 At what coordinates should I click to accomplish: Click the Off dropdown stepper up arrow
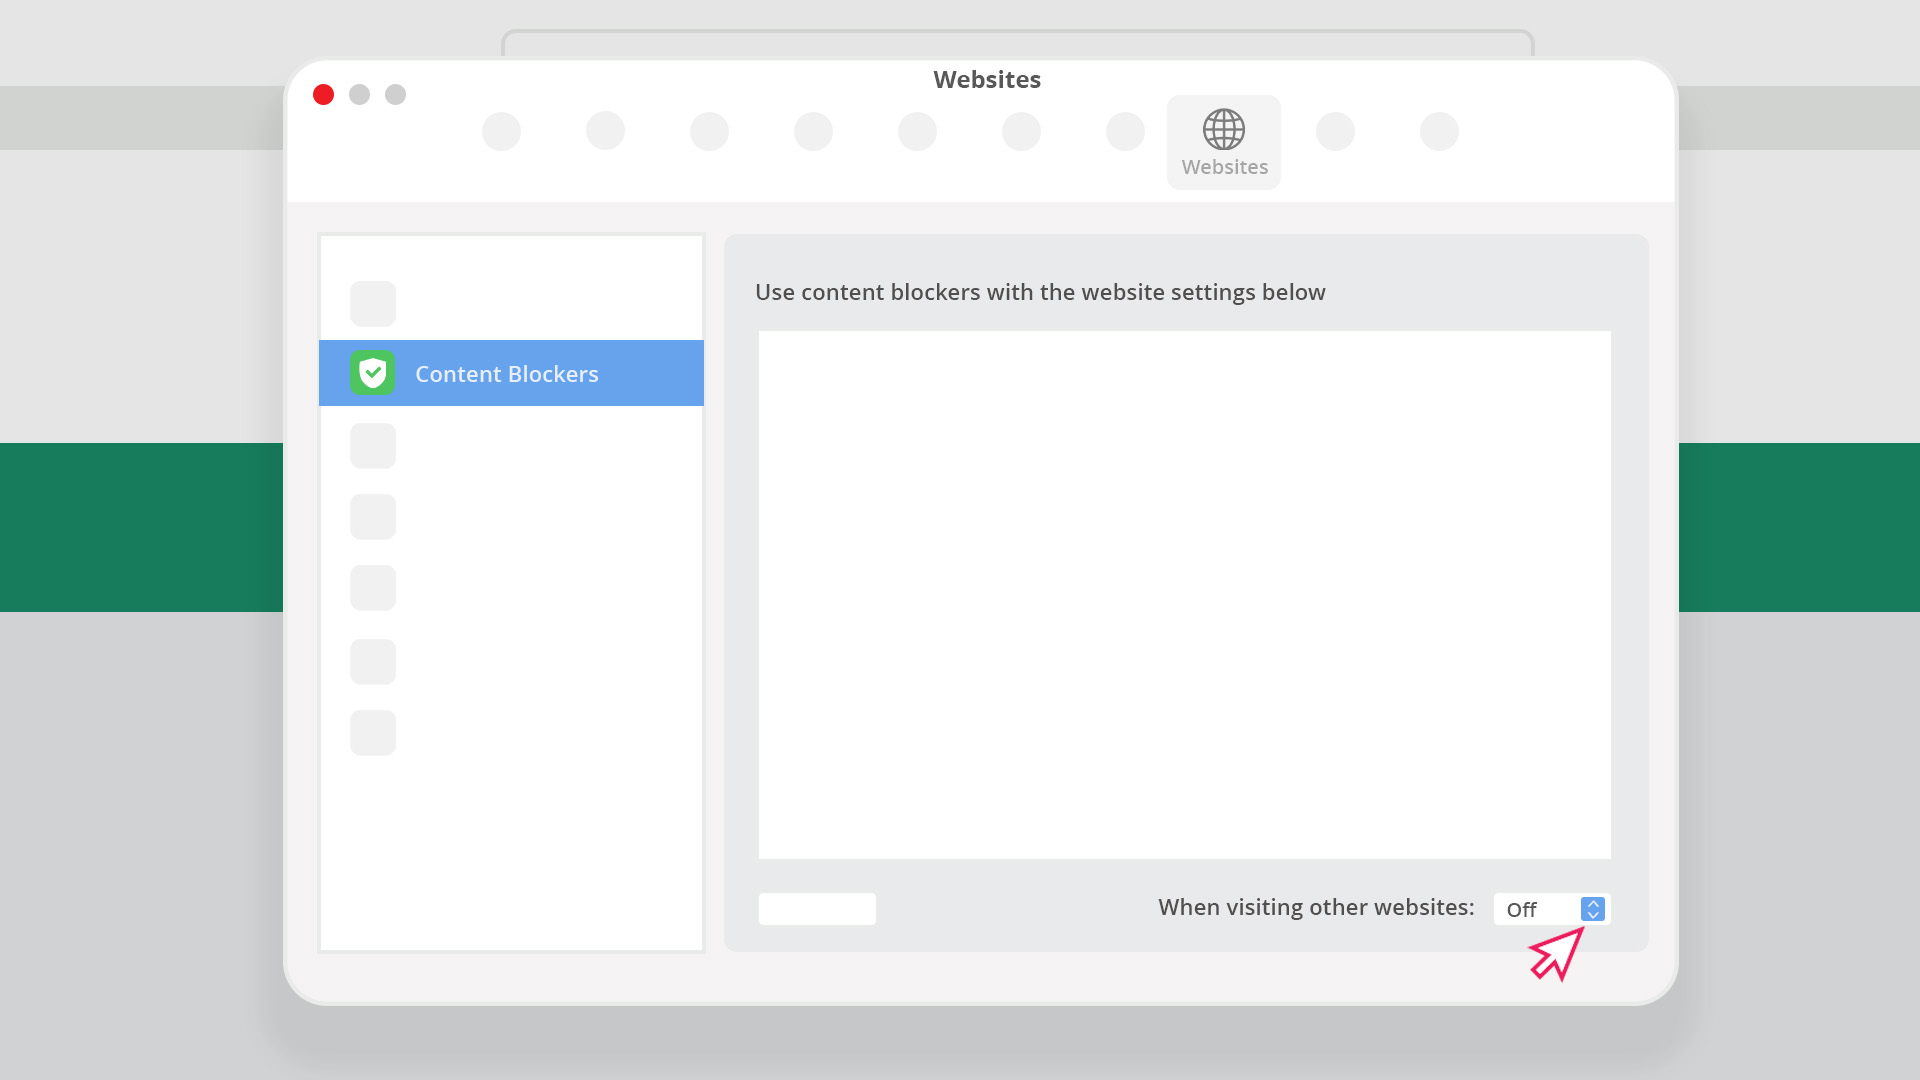[x=1593, y=903]
